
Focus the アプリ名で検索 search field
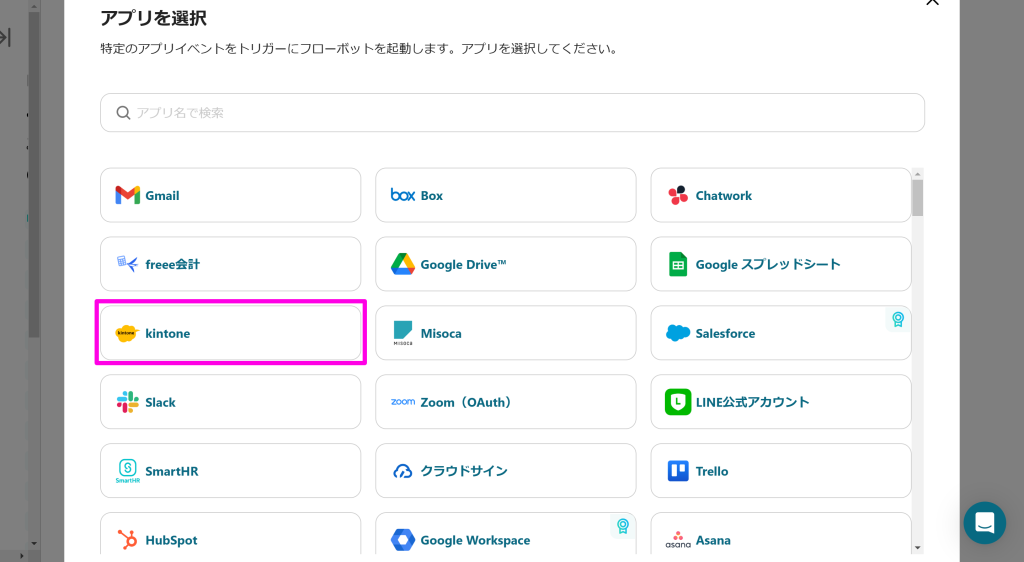(512, 112)
